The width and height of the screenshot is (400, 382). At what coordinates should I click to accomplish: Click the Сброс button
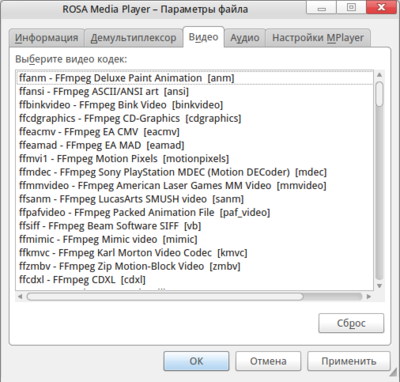click(351, 323)
